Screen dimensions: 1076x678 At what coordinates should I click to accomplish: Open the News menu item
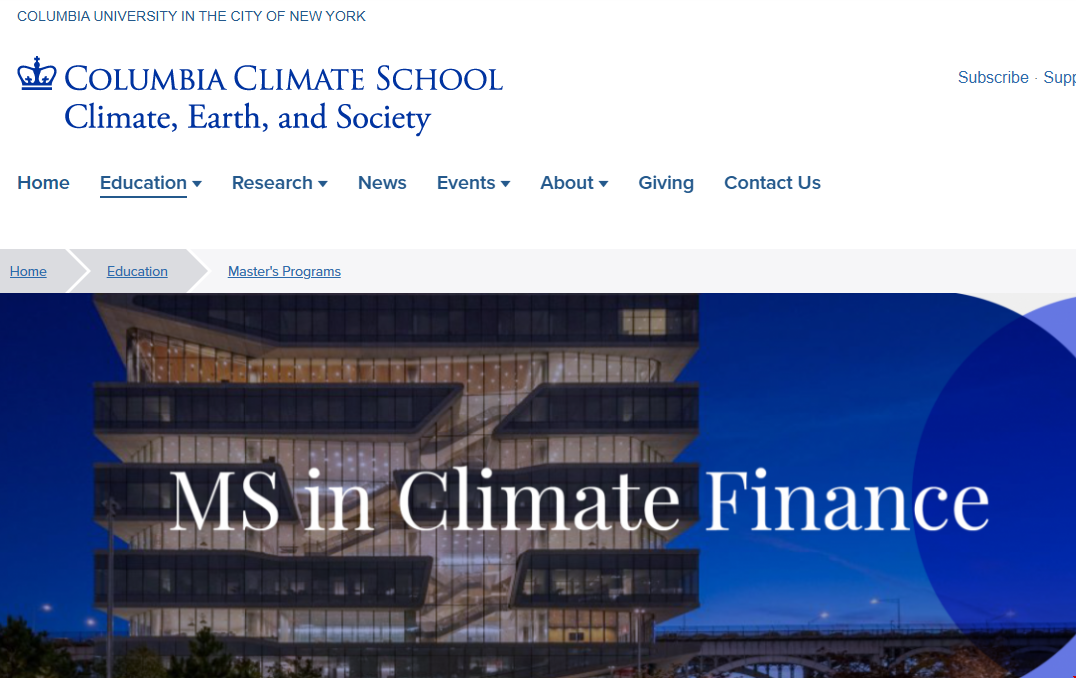click(x=382, y=183)
